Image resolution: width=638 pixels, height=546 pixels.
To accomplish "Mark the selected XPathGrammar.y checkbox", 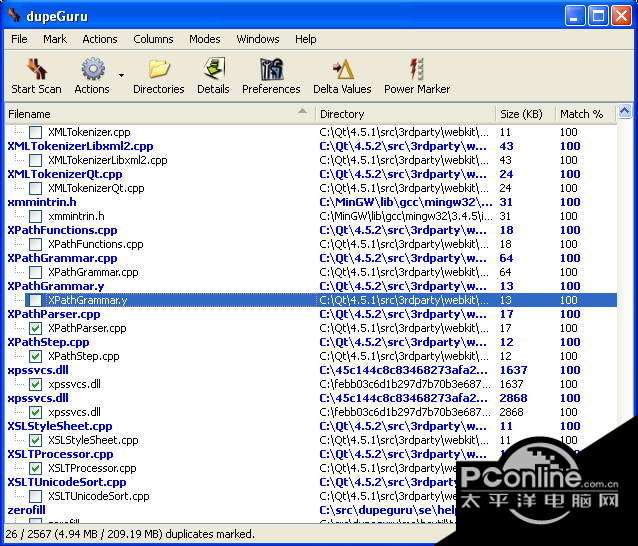I will pyautogui.click(x=36, y=300).
